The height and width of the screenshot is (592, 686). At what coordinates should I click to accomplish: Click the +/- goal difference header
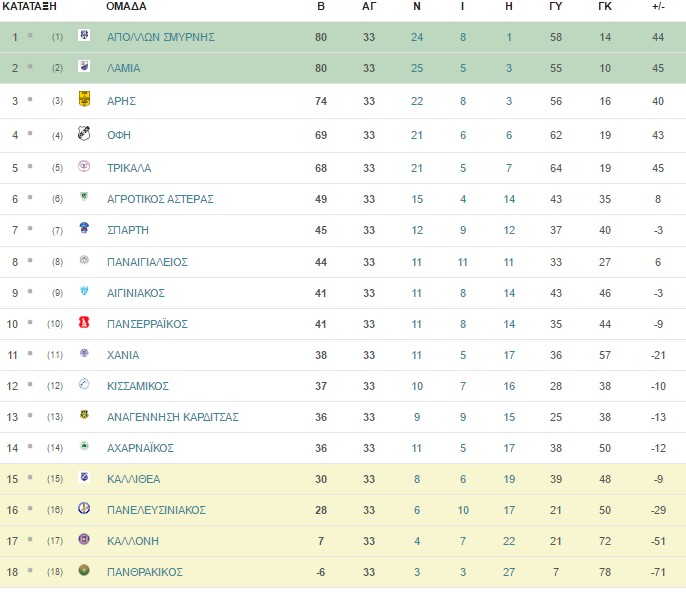click(x=658, y=6)
